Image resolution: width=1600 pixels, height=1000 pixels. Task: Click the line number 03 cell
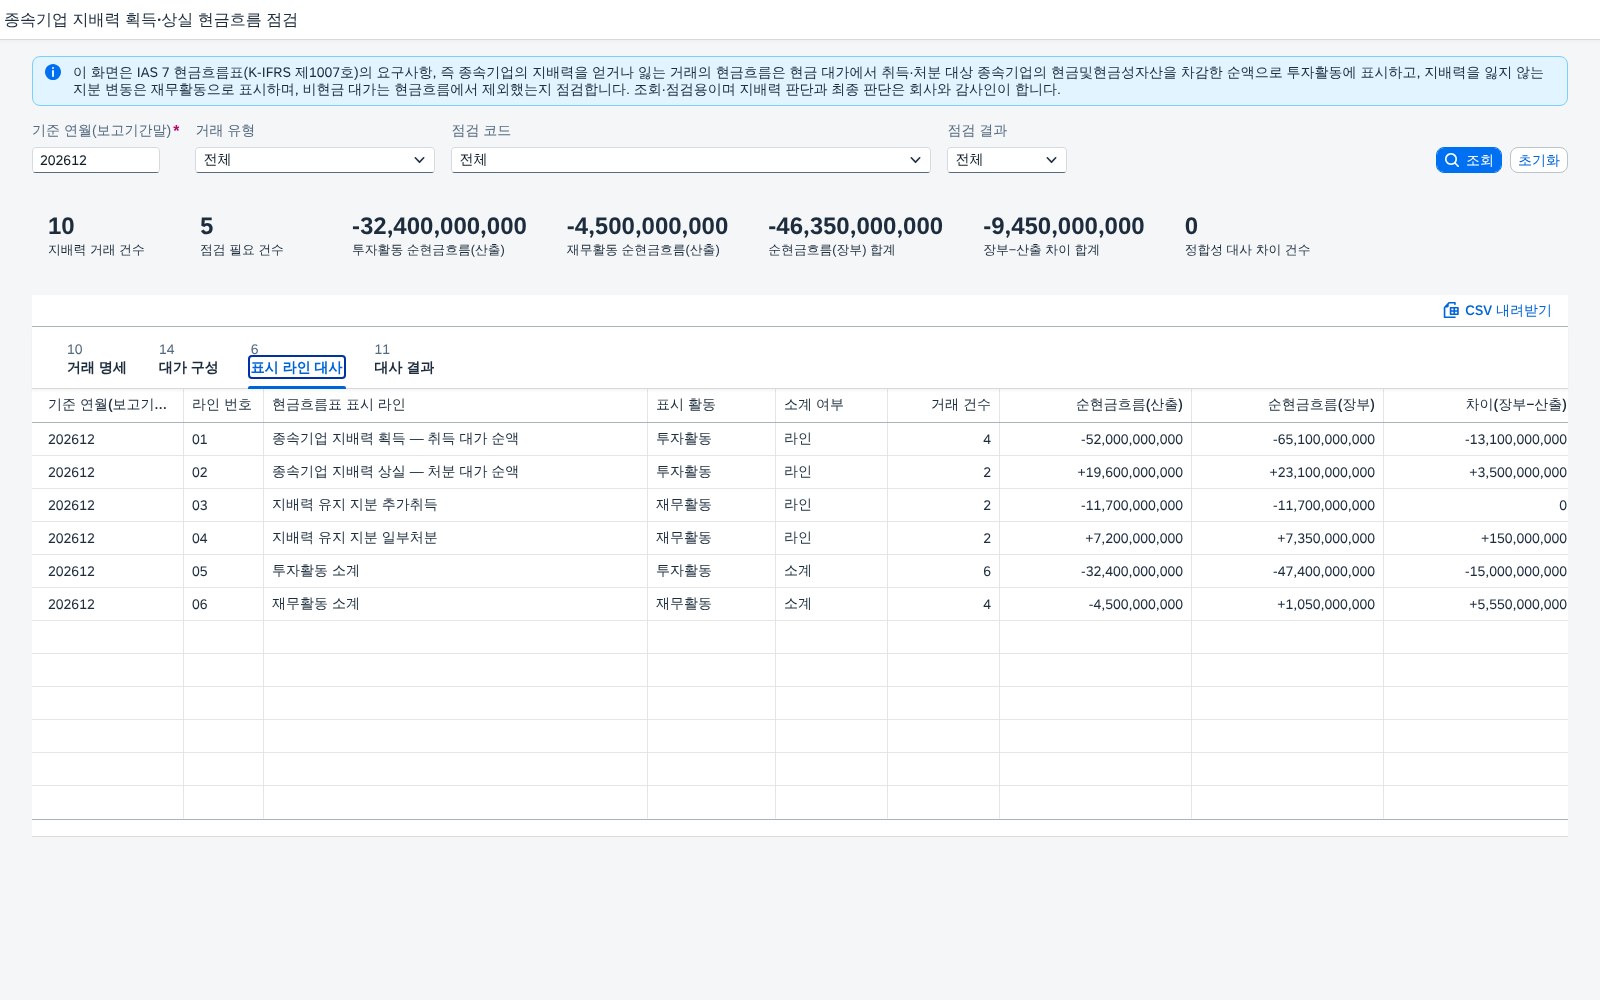tap(223, 505)
